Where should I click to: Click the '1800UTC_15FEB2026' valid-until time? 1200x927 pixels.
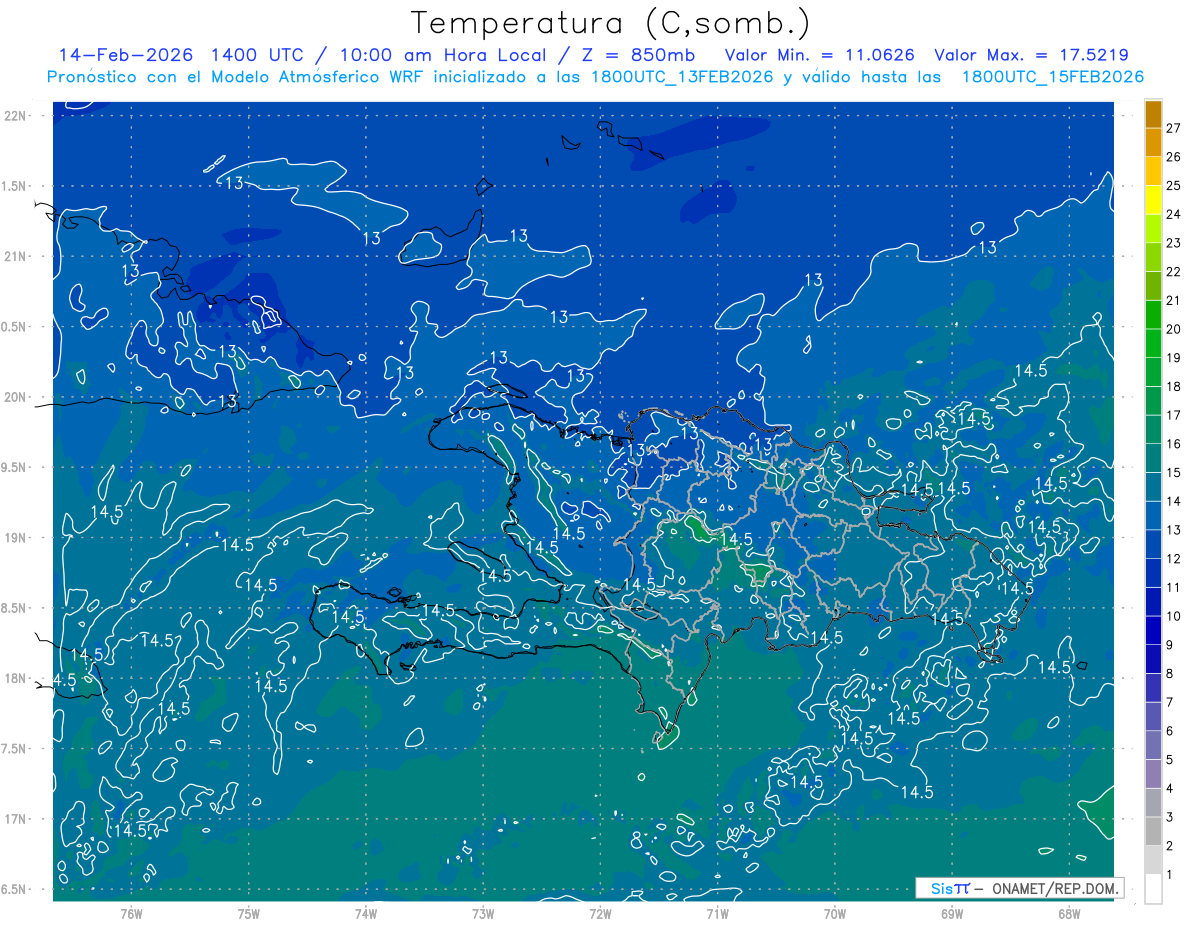tap(1052, 77)
